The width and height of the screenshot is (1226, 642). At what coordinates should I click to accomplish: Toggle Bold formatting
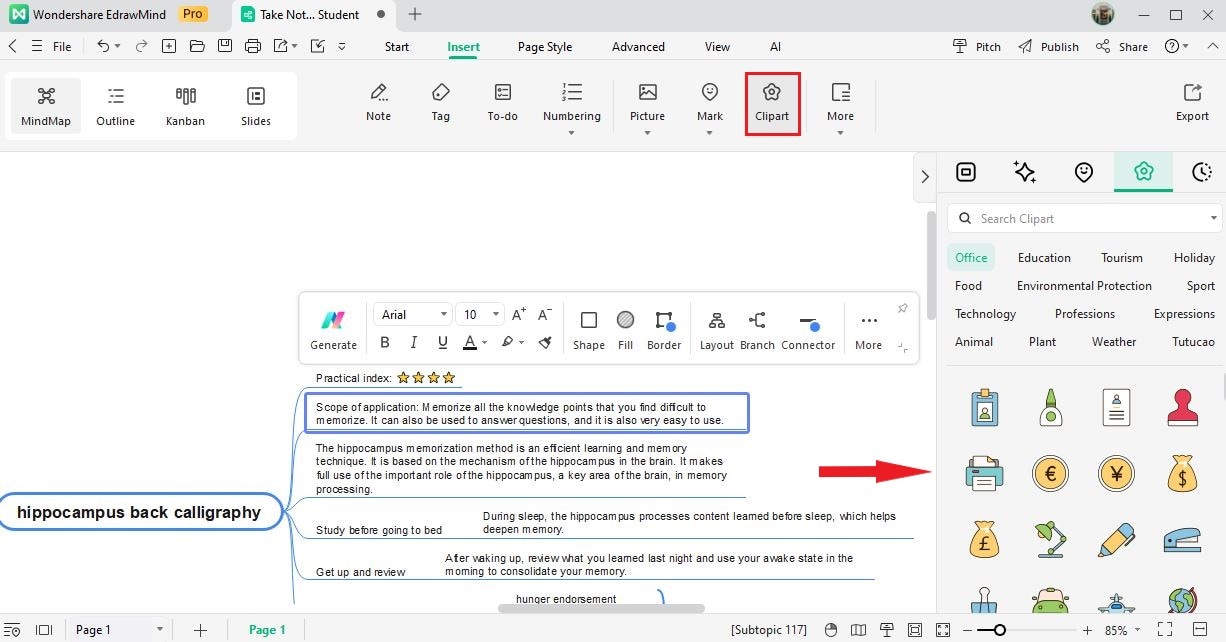coord(385,342)
